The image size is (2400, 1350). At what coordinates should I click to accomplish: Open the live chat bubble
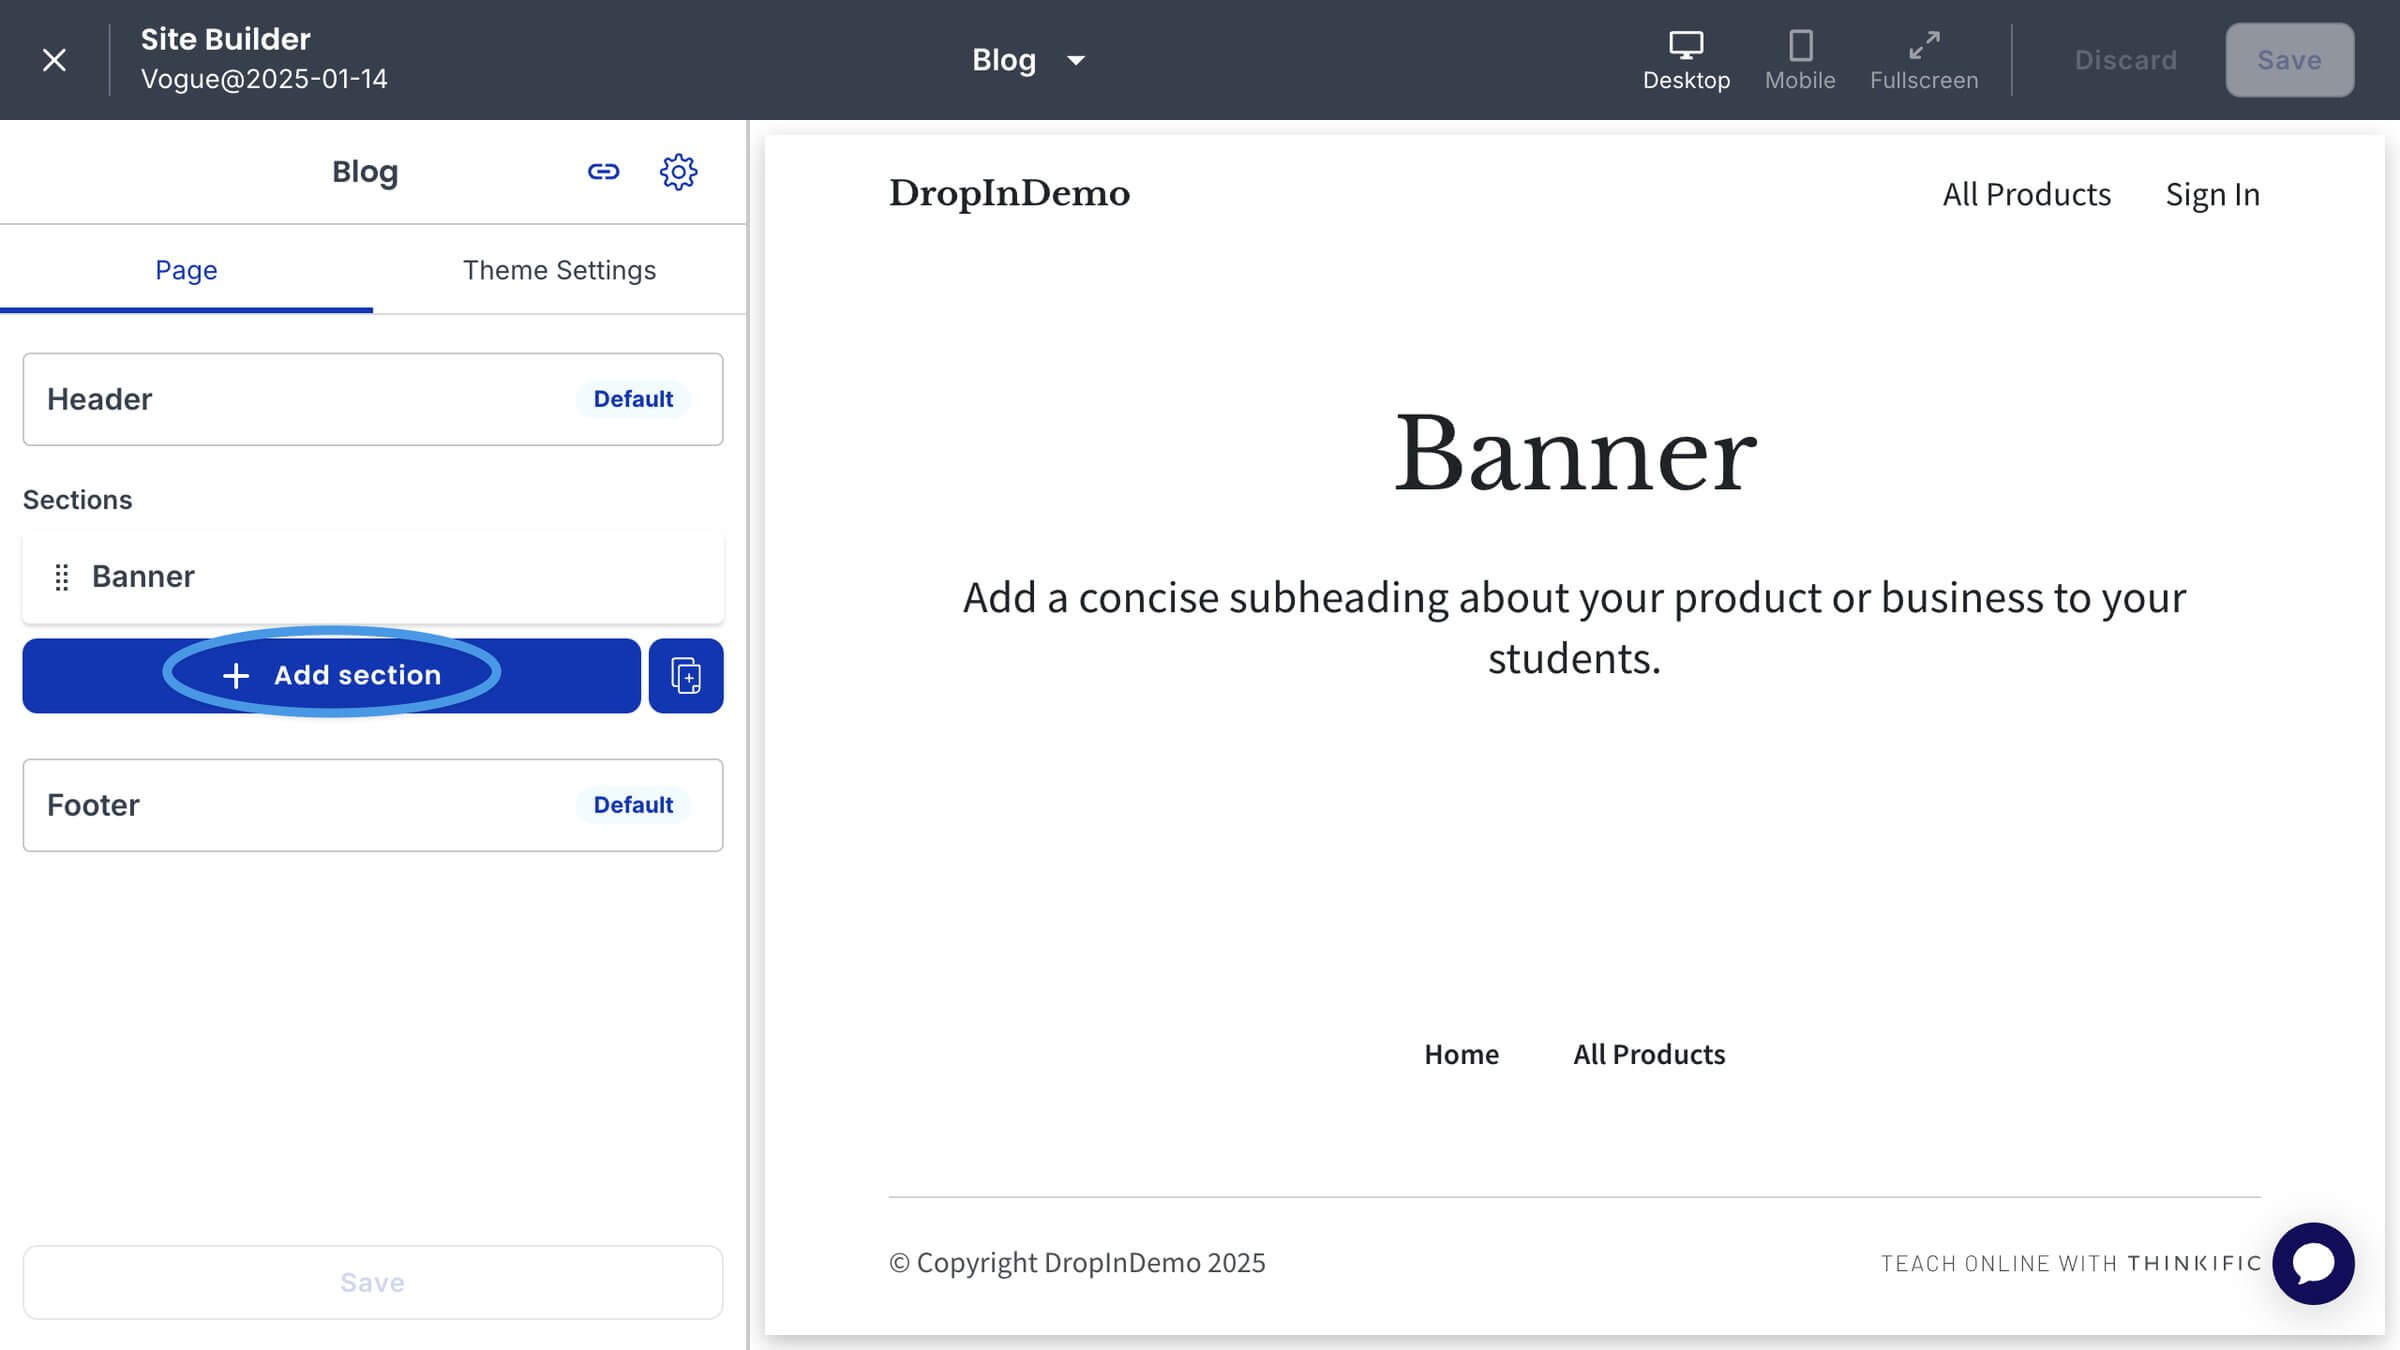[x=2313, y=1263]
